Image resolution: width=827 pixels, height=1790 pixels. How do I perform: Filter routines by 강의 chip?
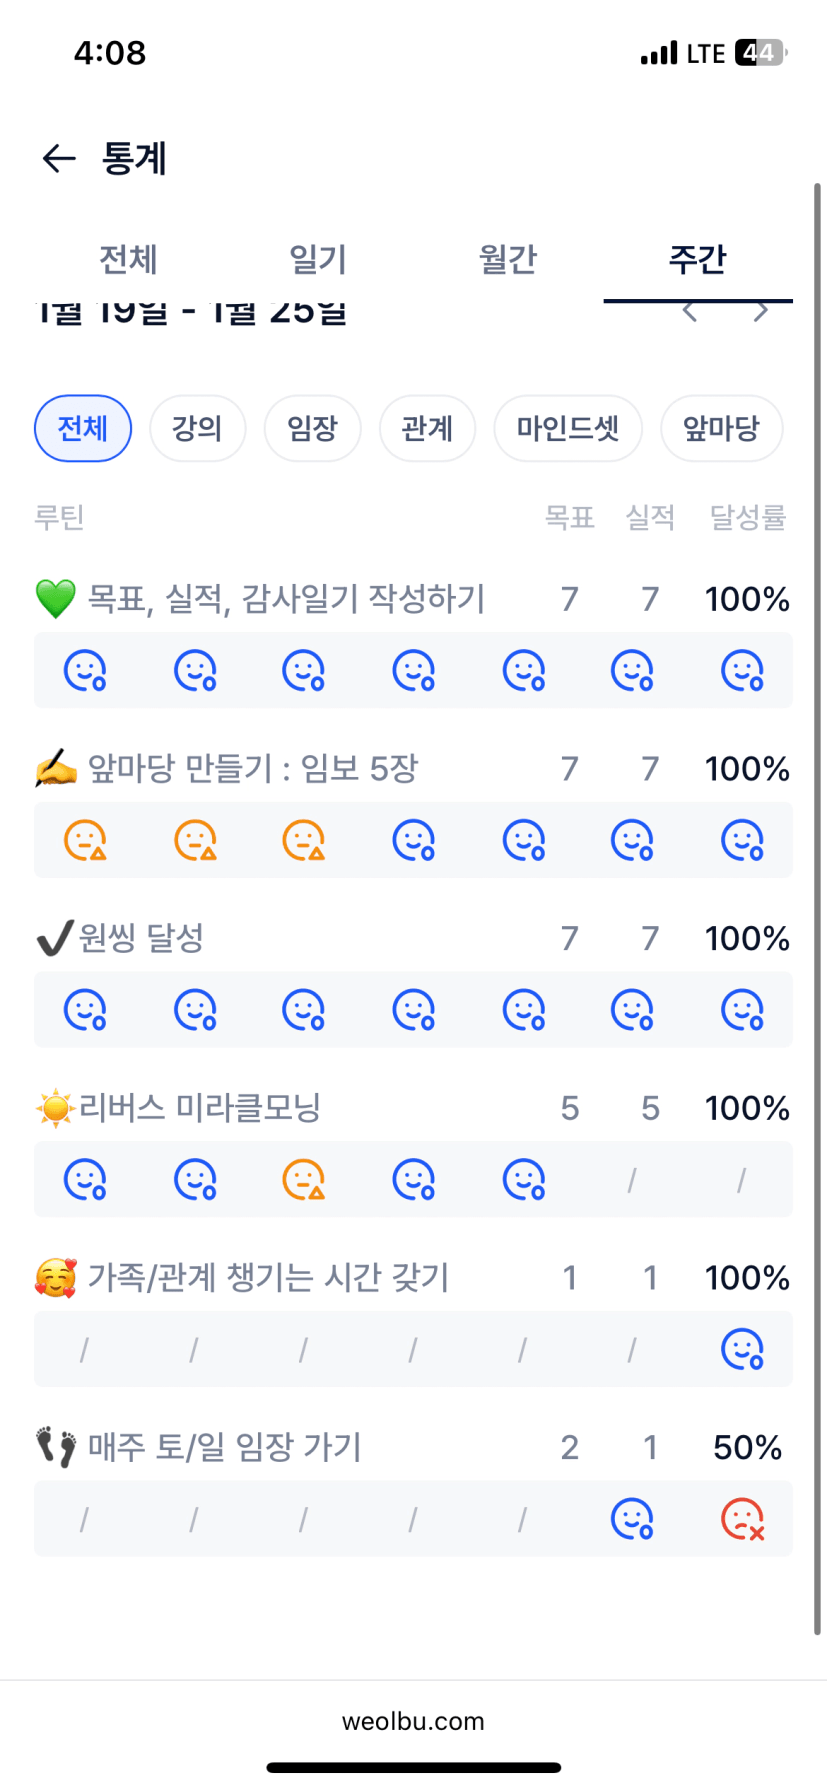[x=197, y=429]
